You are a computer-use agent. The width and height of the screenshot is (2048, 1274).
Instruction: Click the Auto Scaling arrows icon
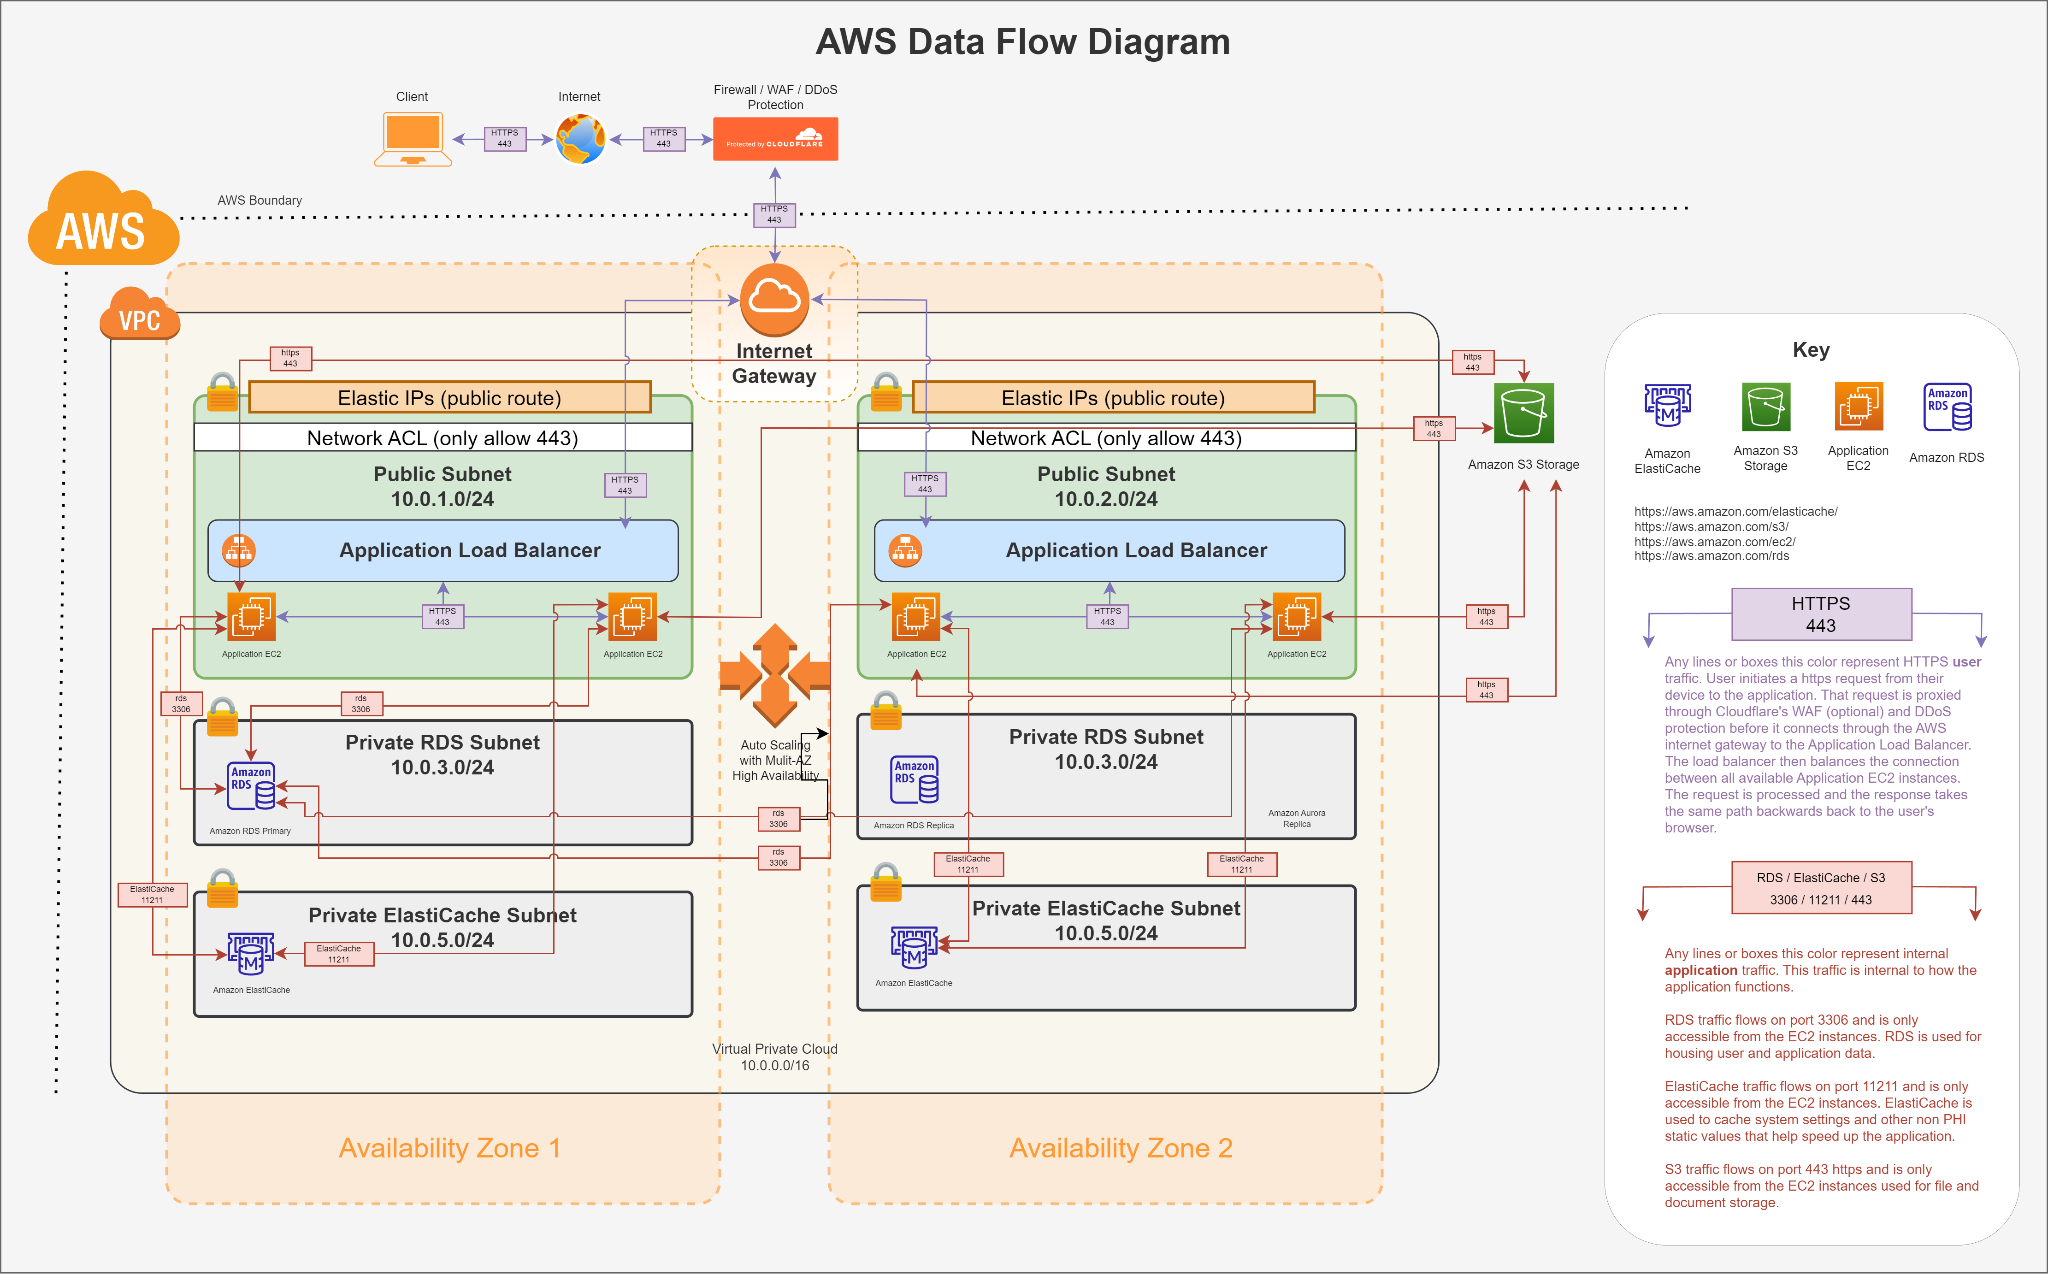tap(774, 675)
